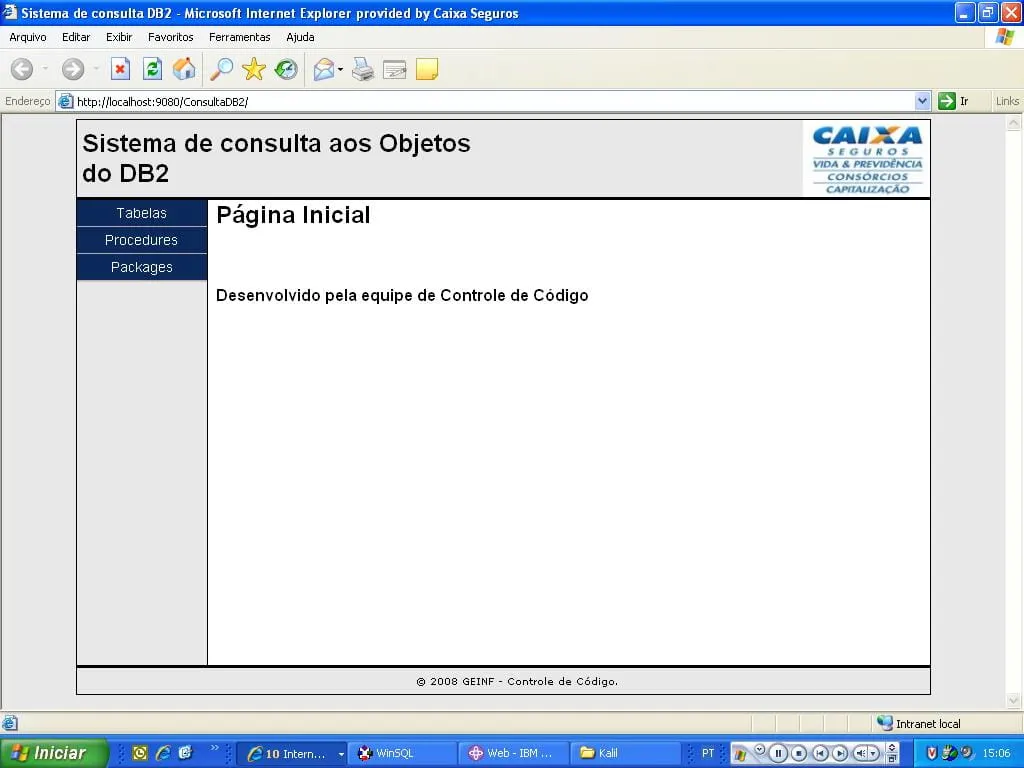Click inside the address URL field
The height and width of the screenshot is (768, 1024).
tap(494, 101)
